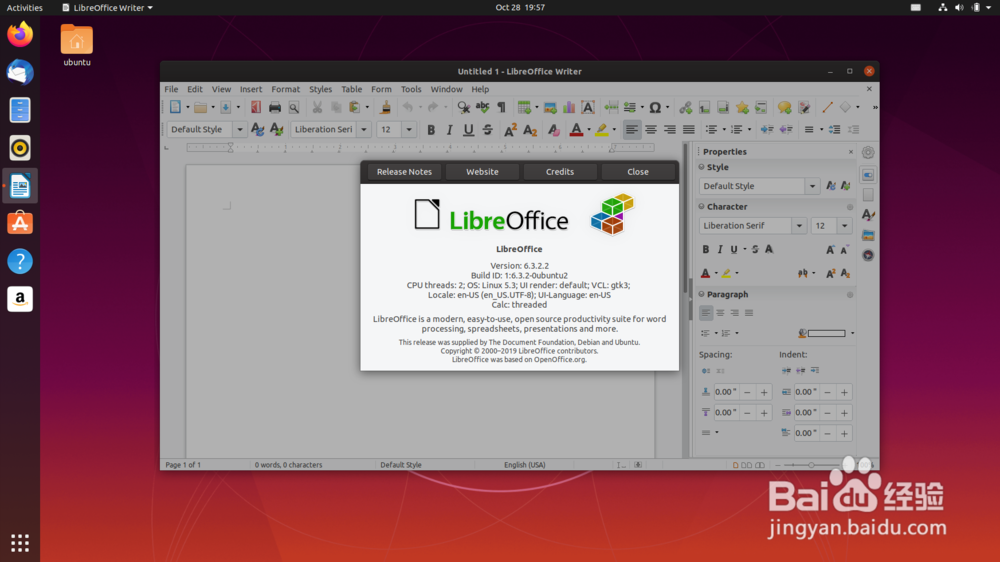Open the toolbar paragraph style dropdown arrow
Screen dimensions: 1000x562
click(240, 129)
